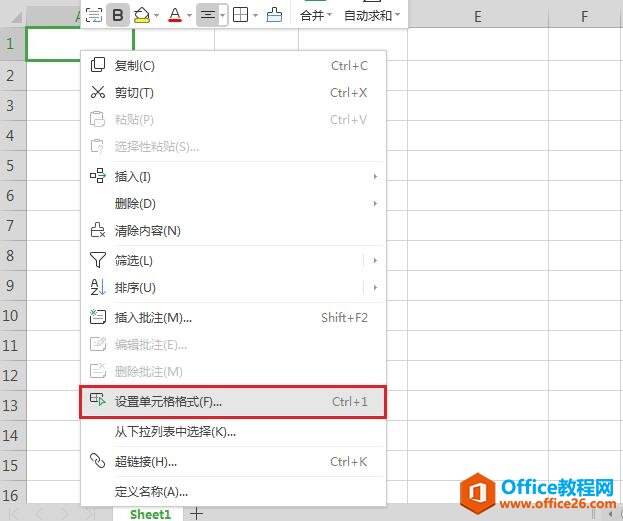623x521 pixels.
Task: Click the insert comment icon
Action: [x=98, y=317]
